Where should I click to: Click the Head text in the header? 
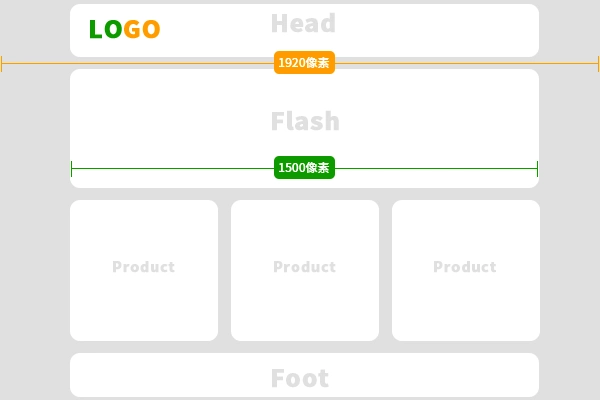coord(303,23)
